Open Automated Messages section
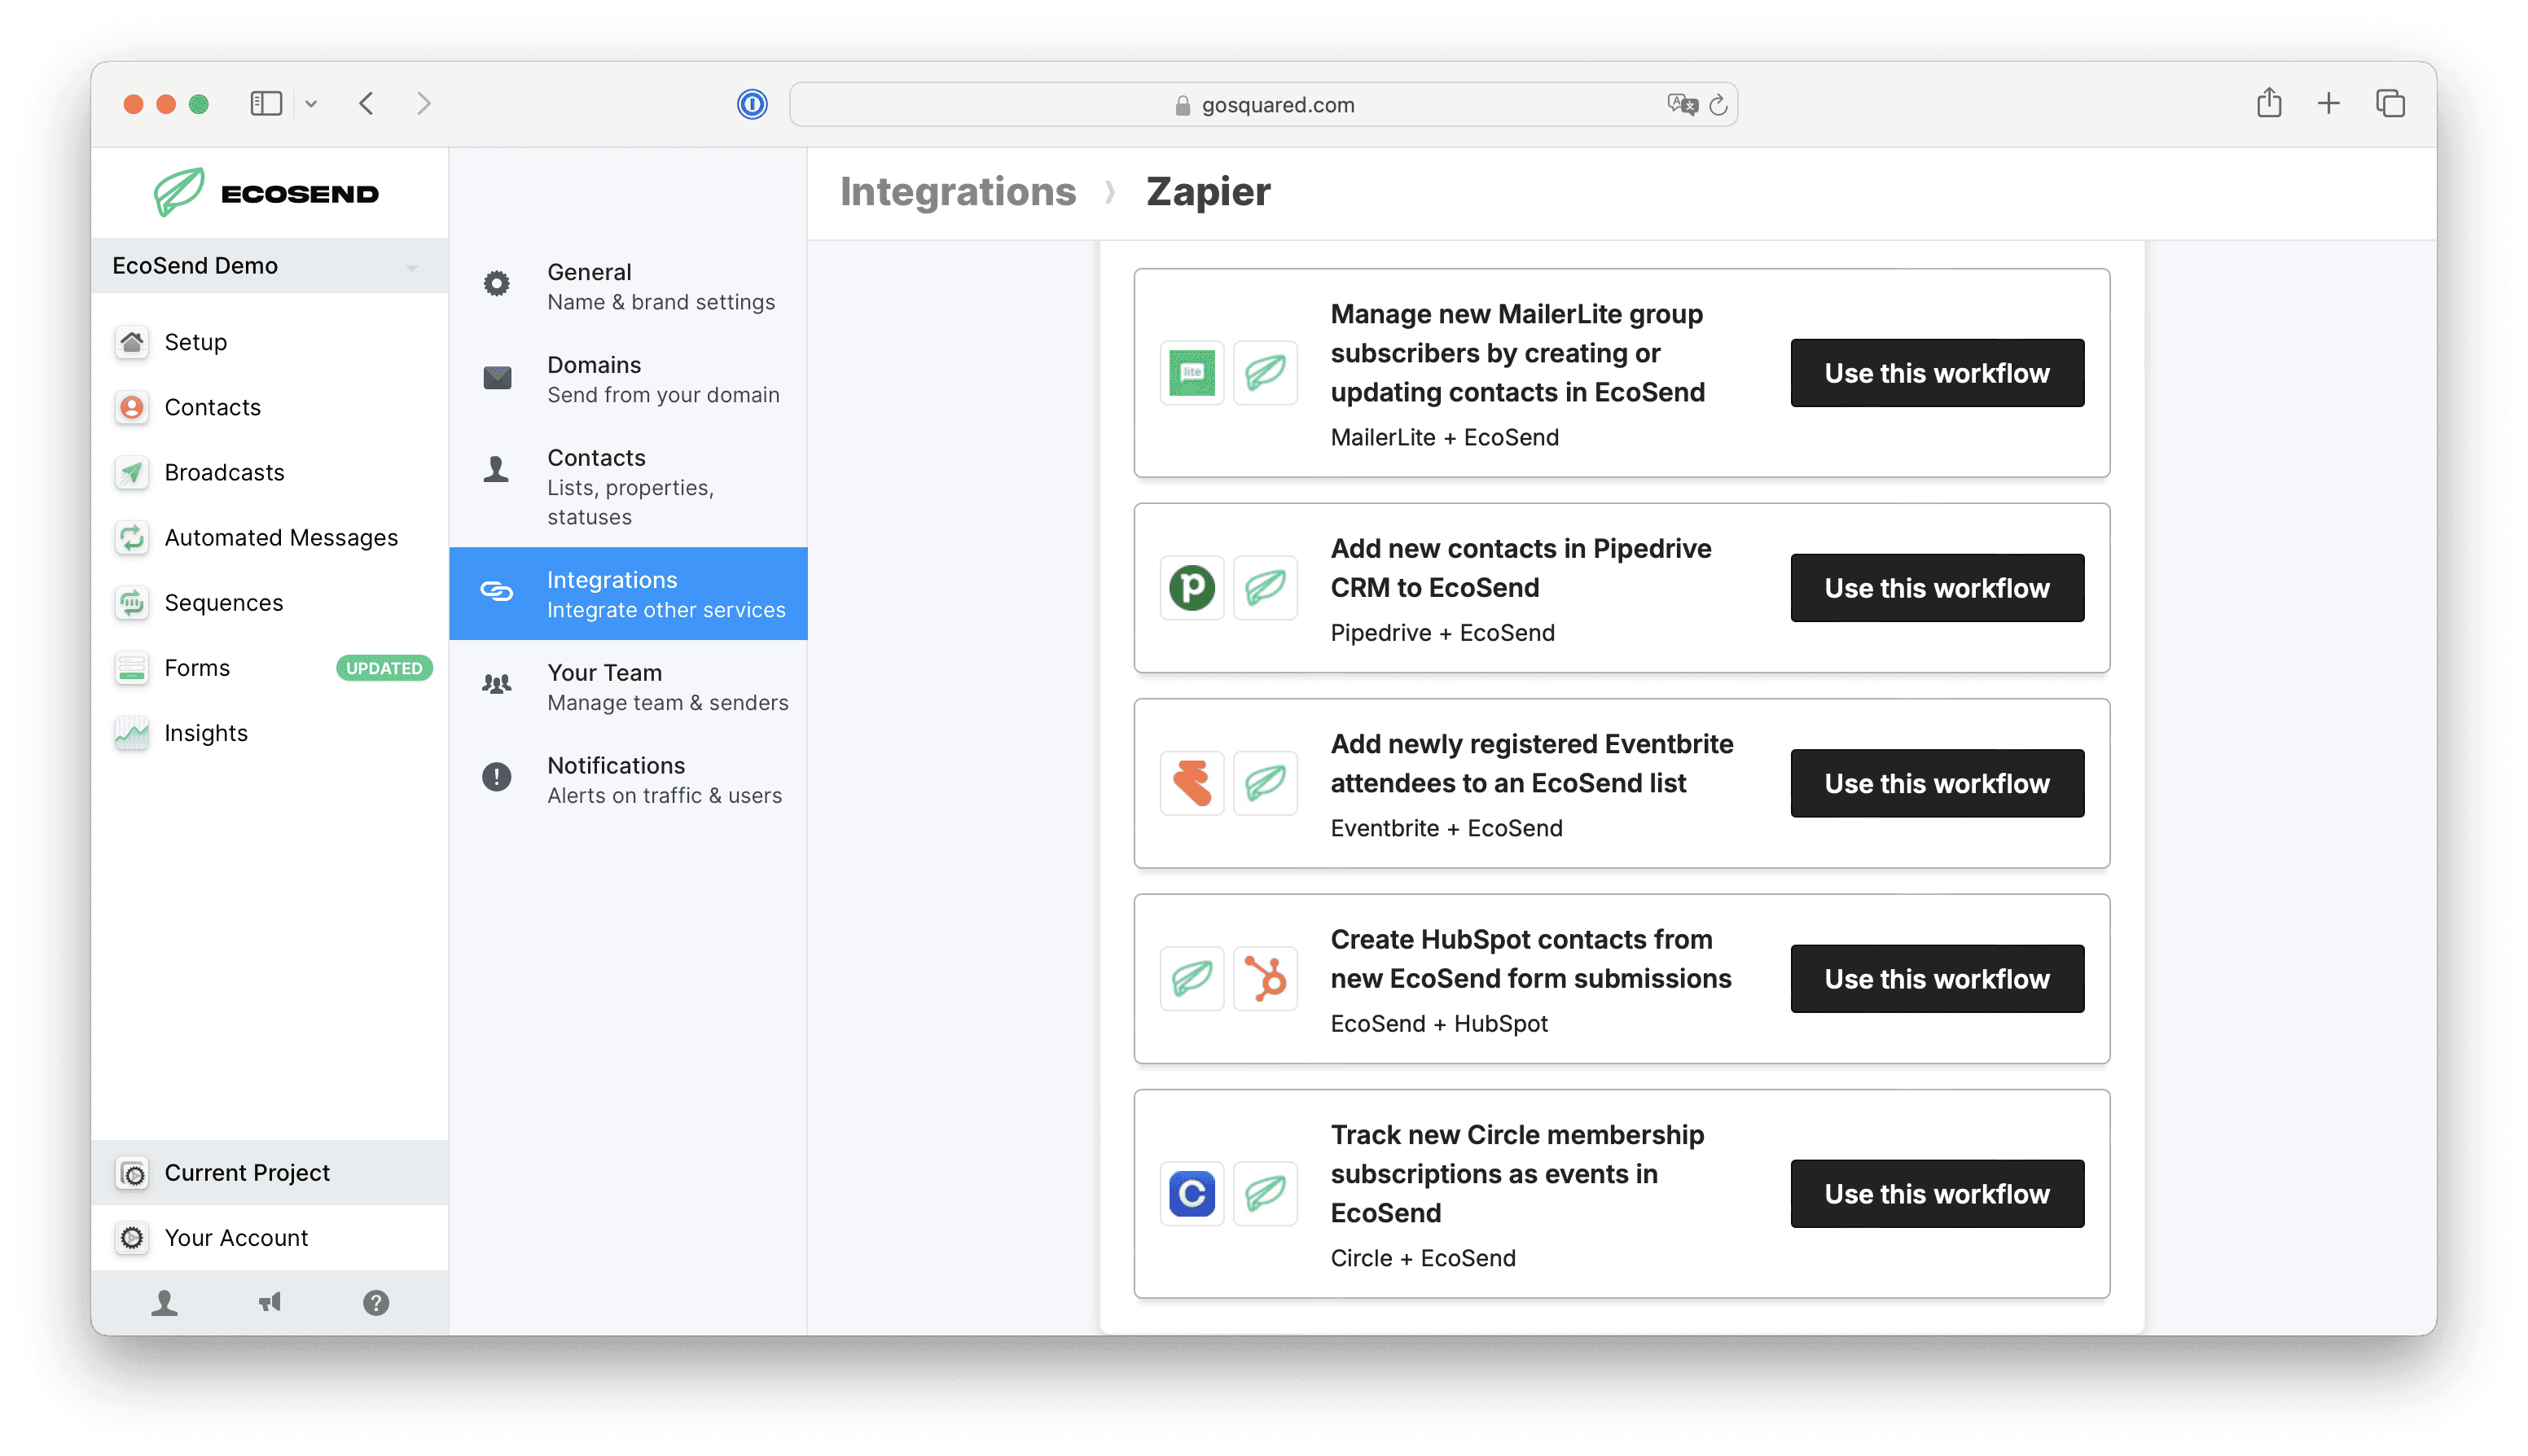Viewport: 2528px width, 1456px height. coord(269,538)
